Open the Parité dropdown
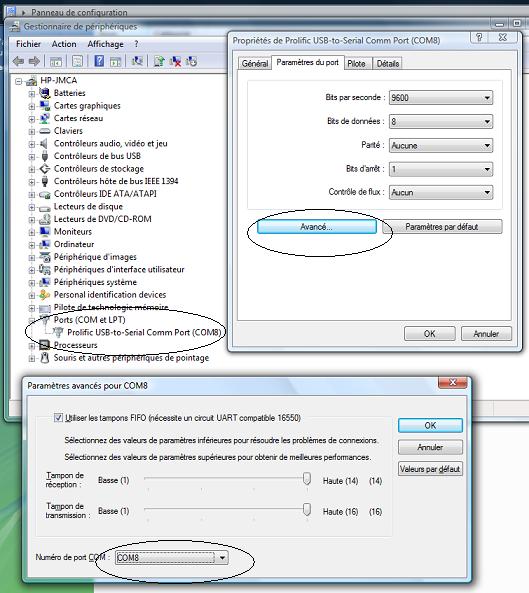Viewport: 529px width, 593px height. click(x=441, y=146)
